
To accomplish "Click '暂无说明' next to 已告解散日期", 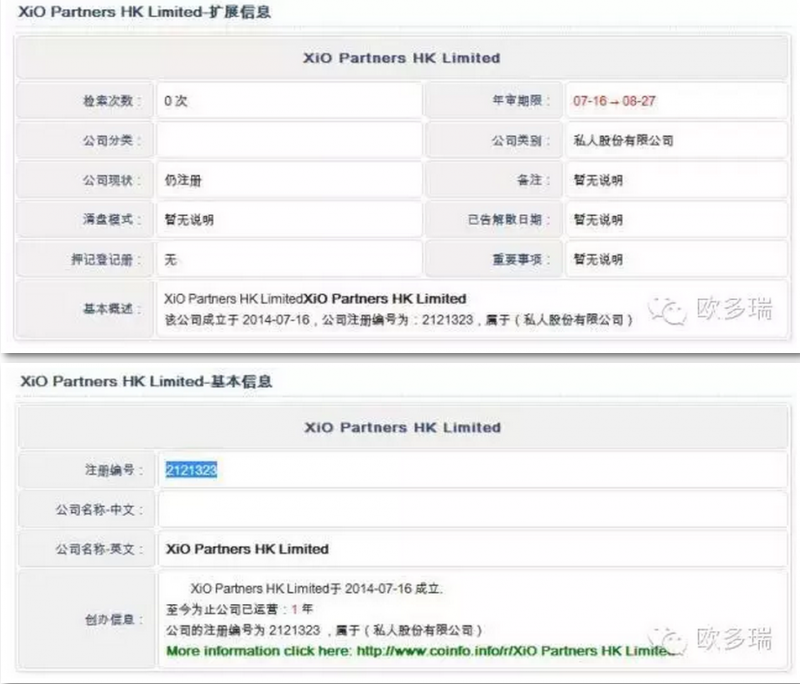I will pos(598,220).
